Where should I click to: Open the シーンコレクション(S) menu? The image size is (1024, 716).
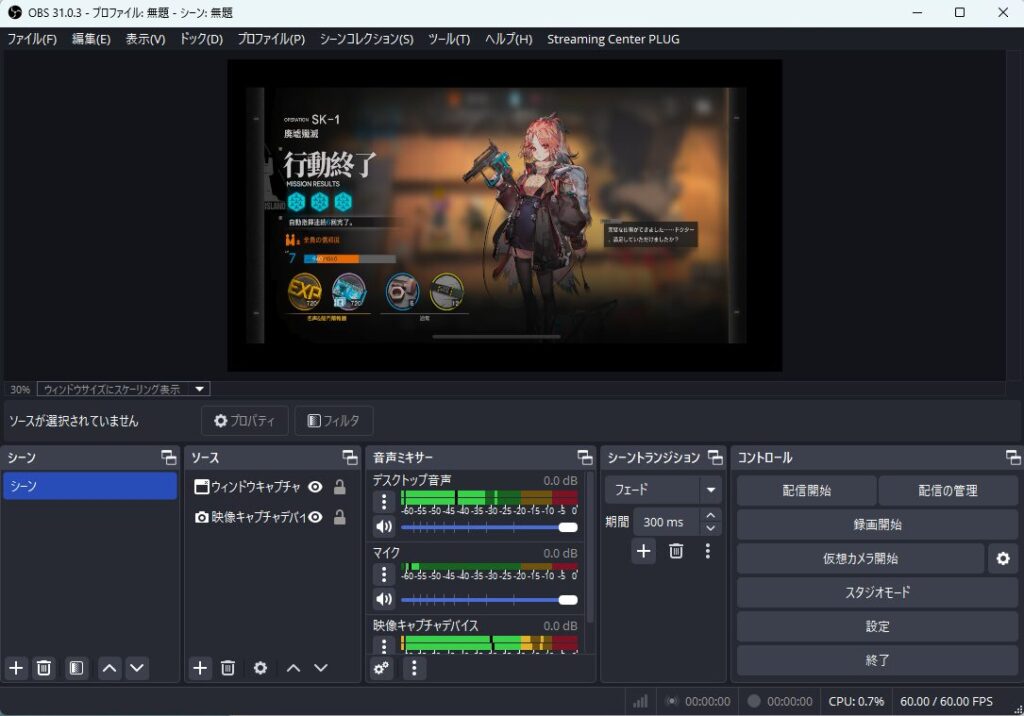click(x=366, y=39)
